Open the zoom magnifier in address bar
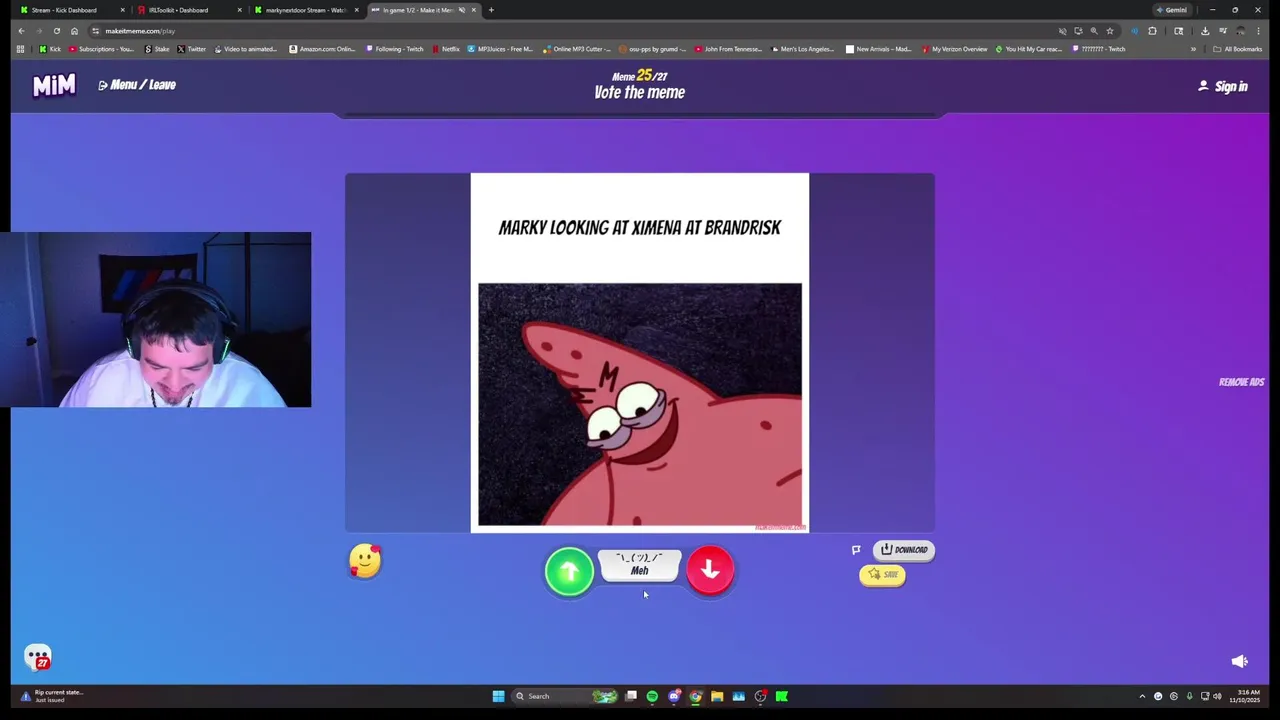The width and height of the screenshot is (1280, 720). click(x=1093, y=31)
